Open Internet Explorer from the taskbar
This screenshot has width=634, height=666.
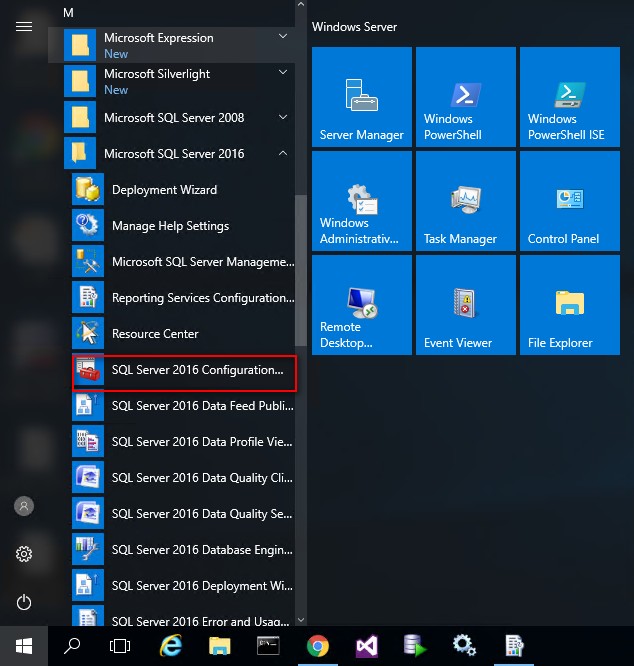coord(171,646)
